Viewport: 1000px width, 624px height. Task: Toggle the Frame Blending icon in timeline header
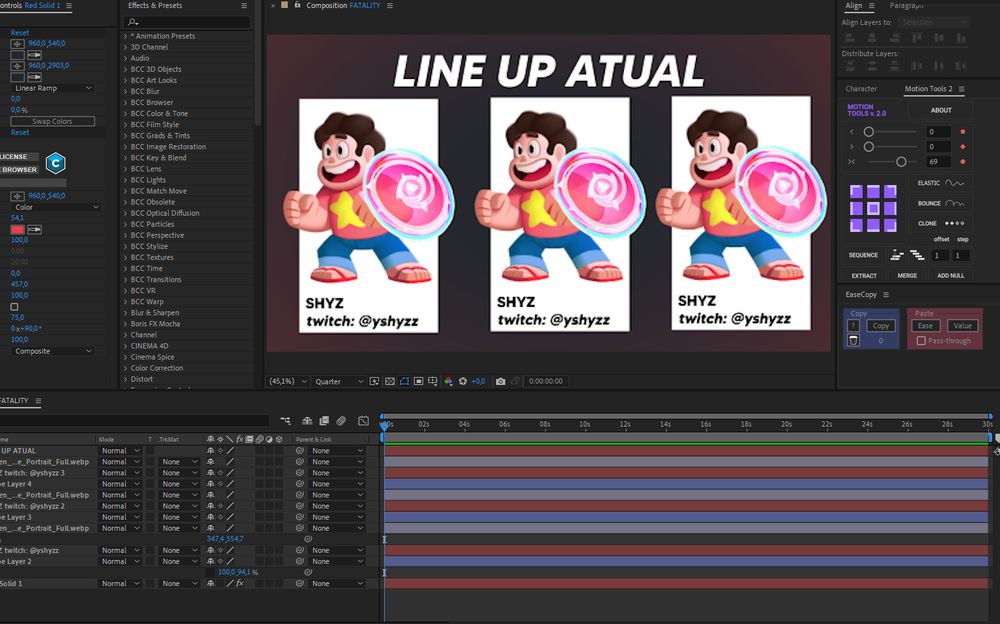pos(324,421)
